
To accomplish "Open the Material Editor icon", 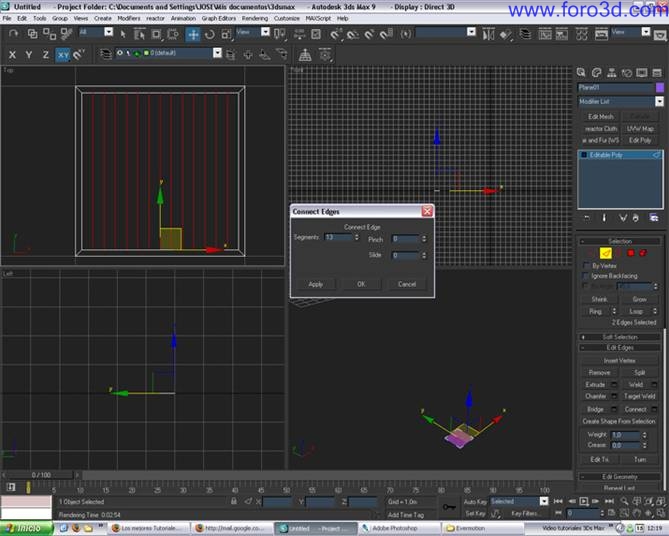I will [x=582, y=34].
